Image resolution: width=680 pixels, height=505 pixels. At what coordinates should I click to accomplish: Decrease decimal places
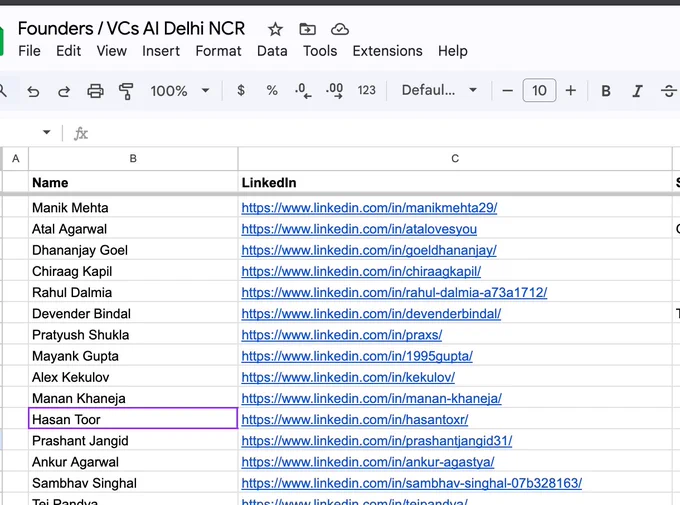[303, 91]
